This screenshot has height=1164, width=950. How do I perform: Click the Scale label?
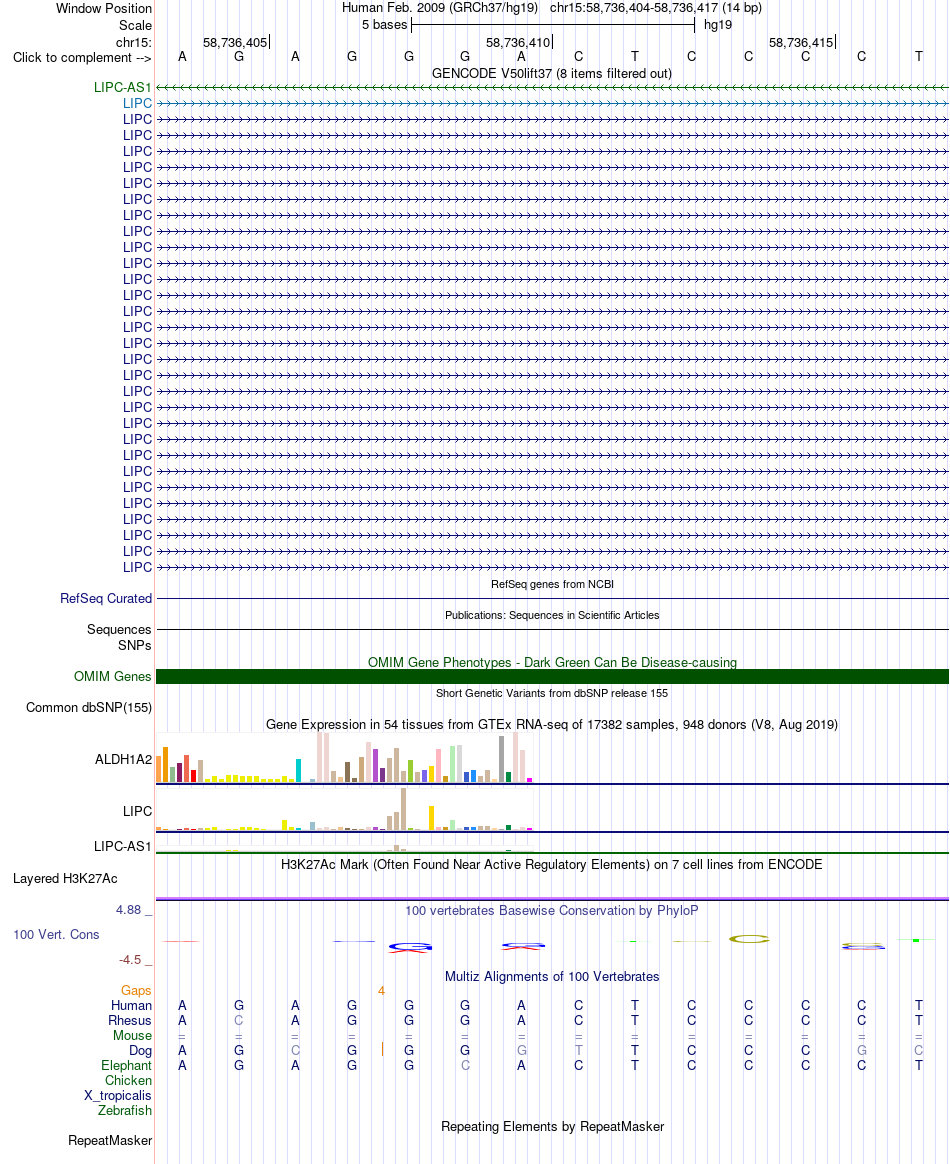click(135, 25)
